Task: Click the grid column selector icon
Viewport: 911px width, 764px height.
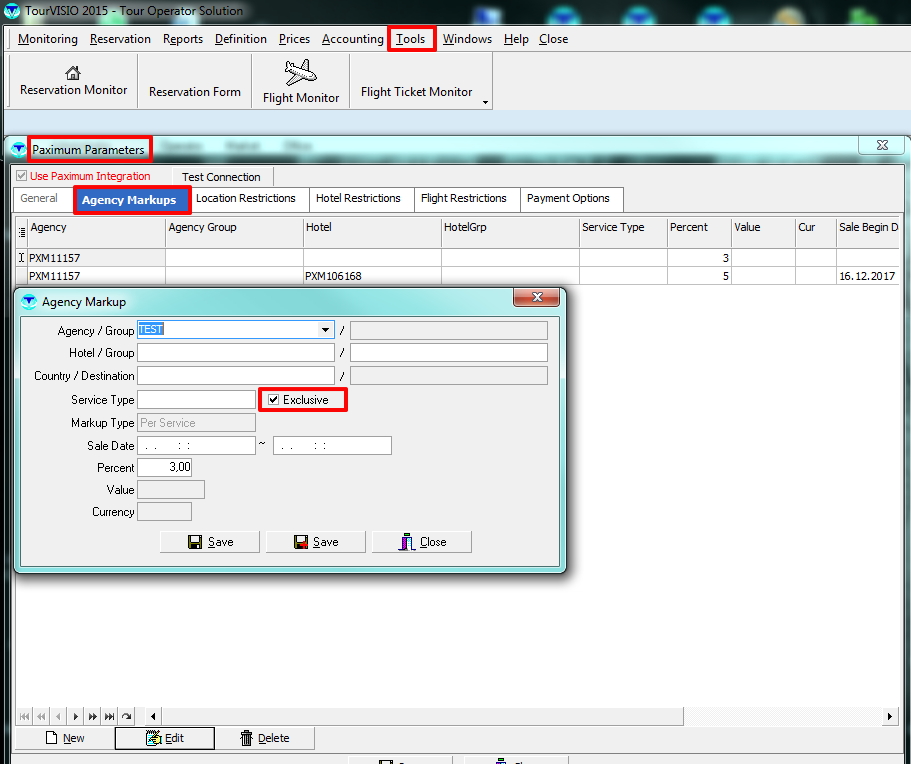Action: [22, 231]
